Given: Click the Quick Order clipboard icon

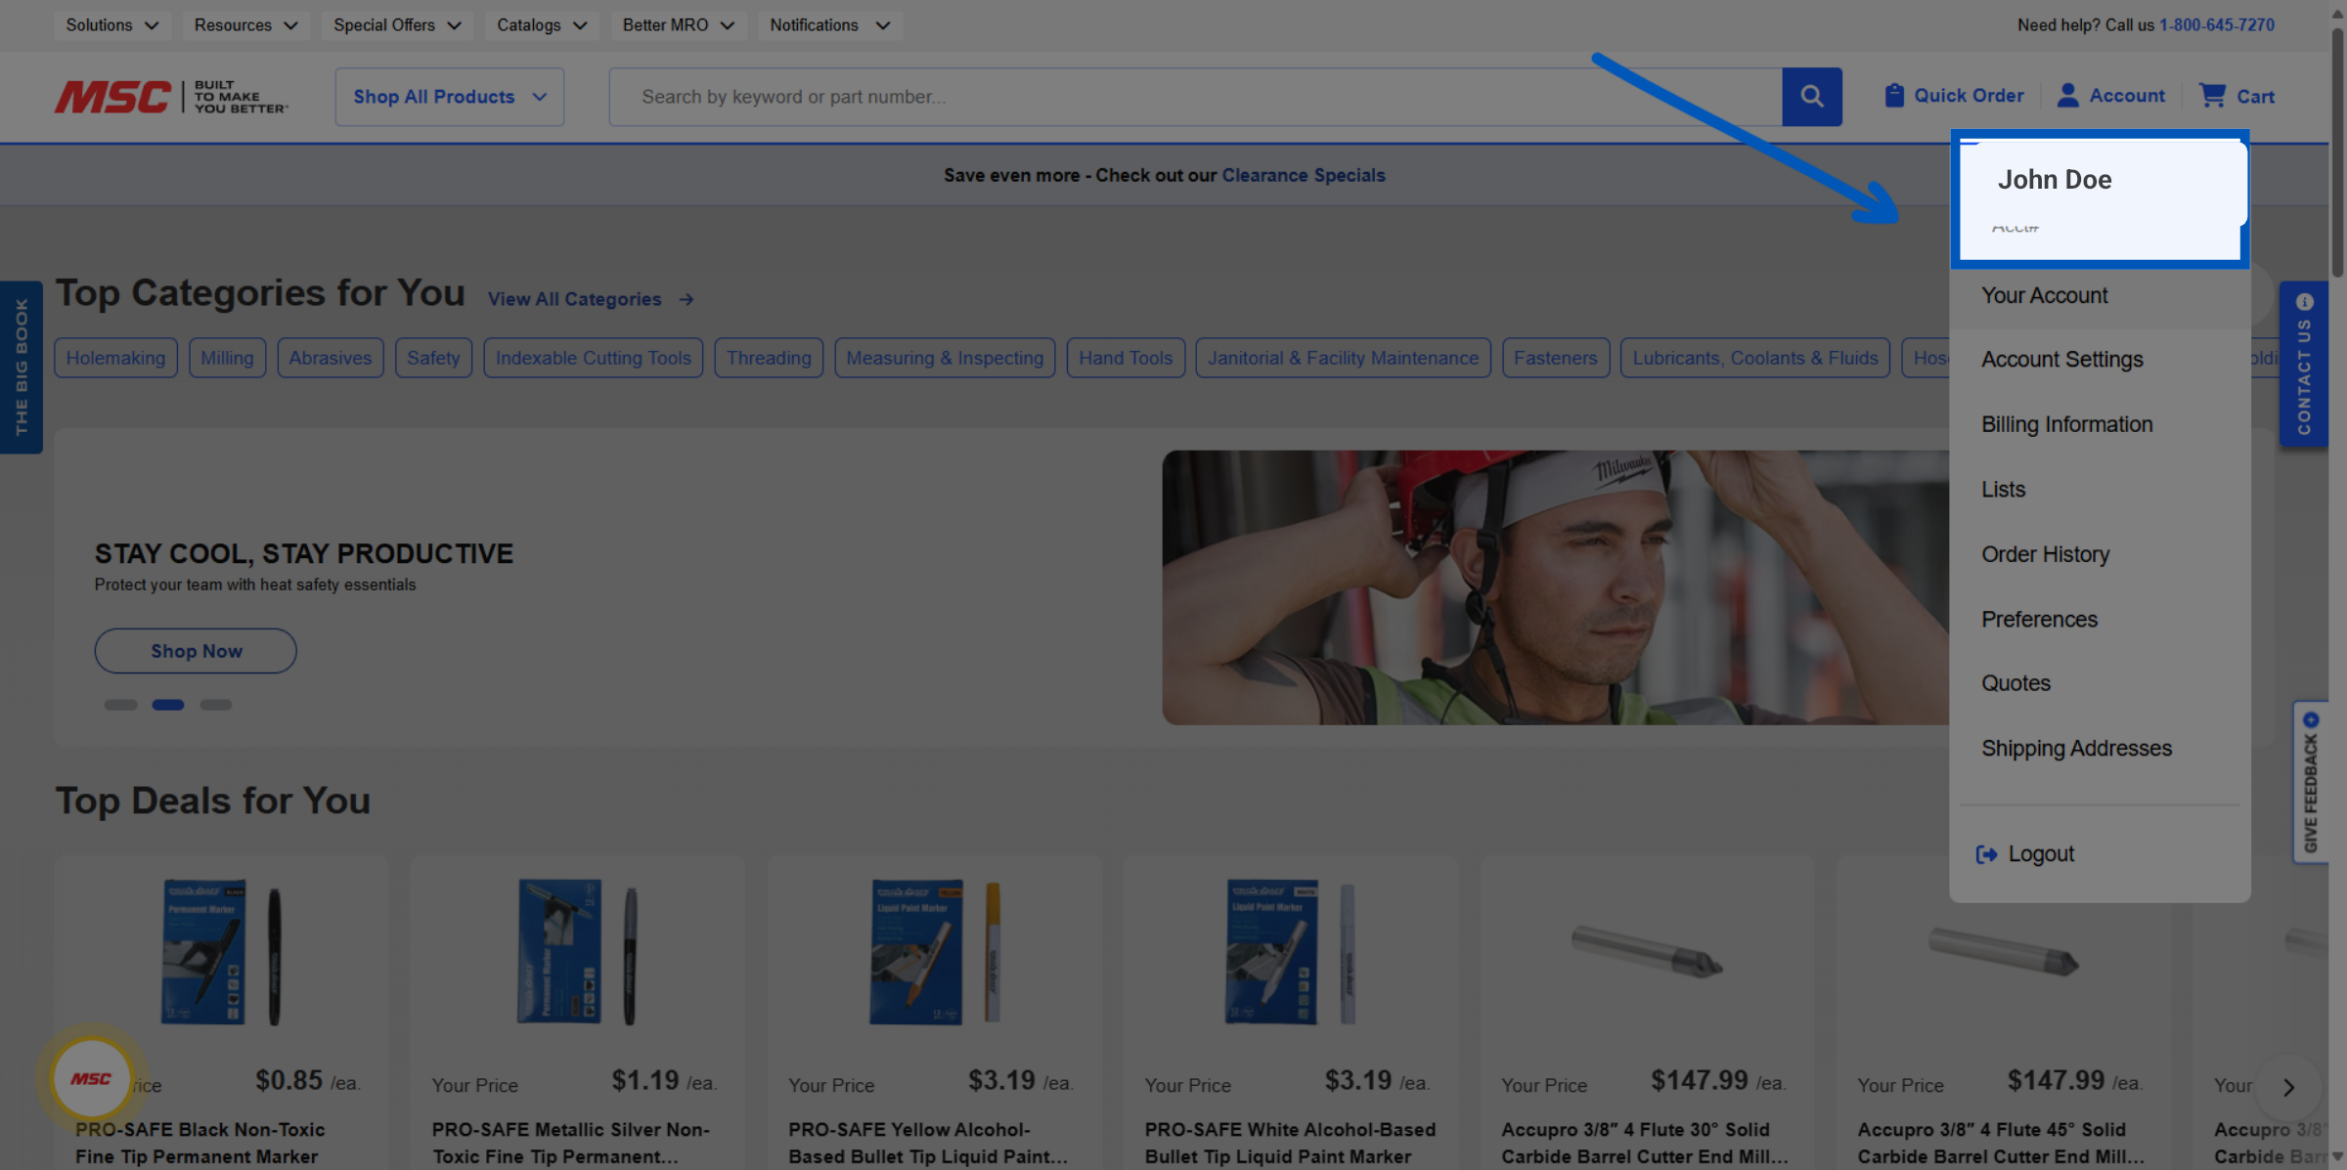Looking at the screenshot, I should tap(1894, 96).
